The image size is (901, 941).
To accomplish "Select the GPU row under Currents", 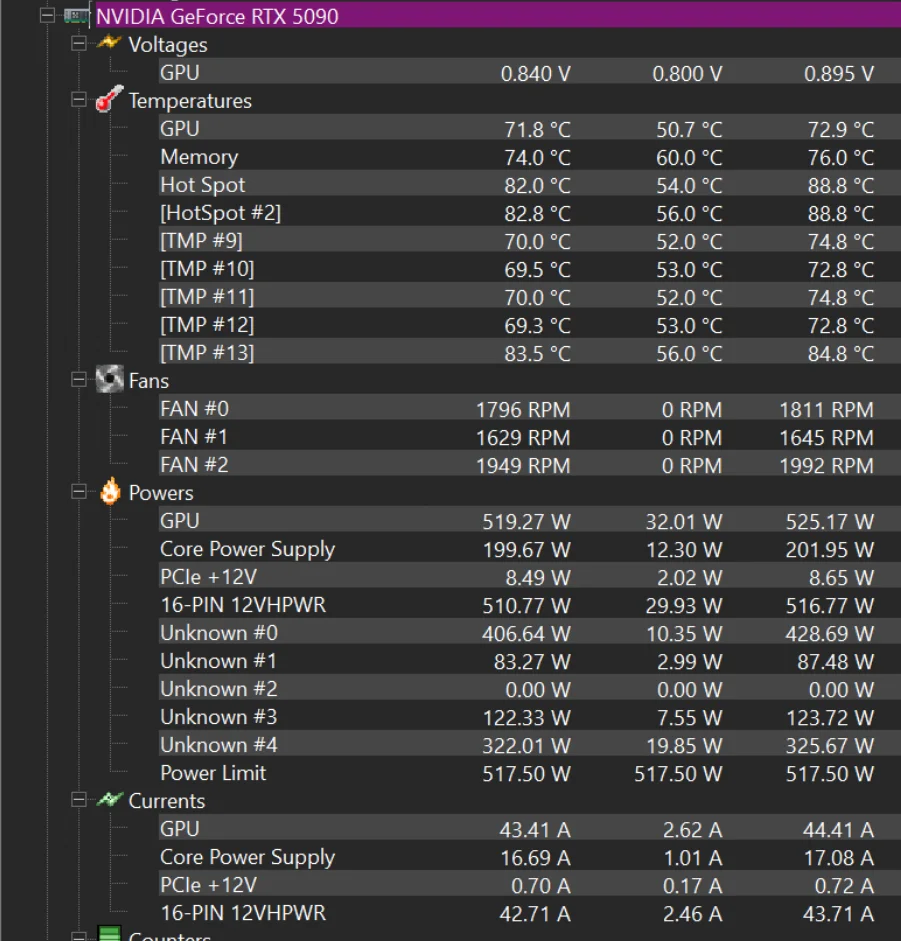I will coord(529,829).
